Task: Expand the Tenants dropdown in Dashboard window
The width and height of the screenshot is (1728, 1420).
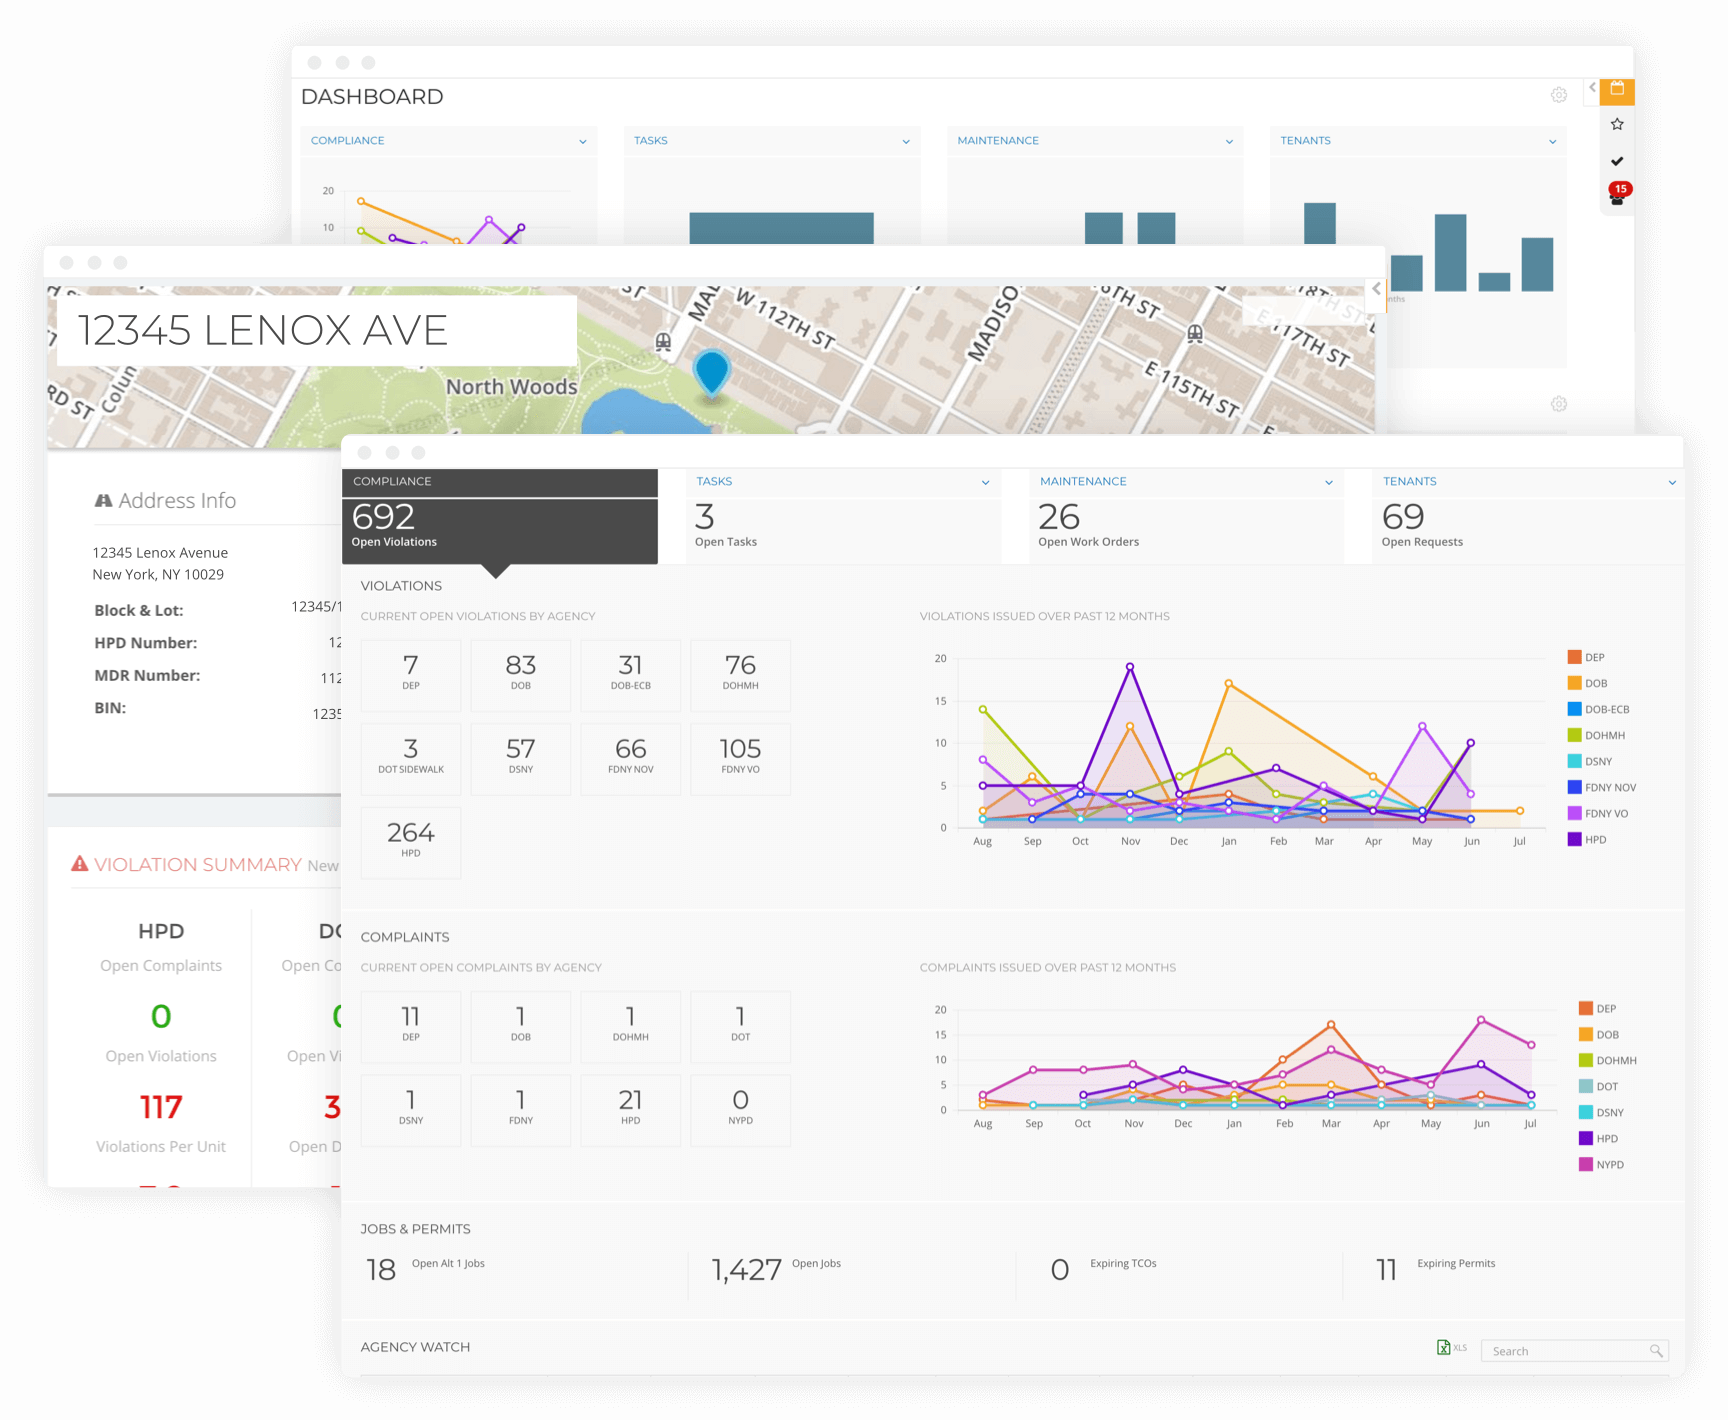Action: point(1552,141)
